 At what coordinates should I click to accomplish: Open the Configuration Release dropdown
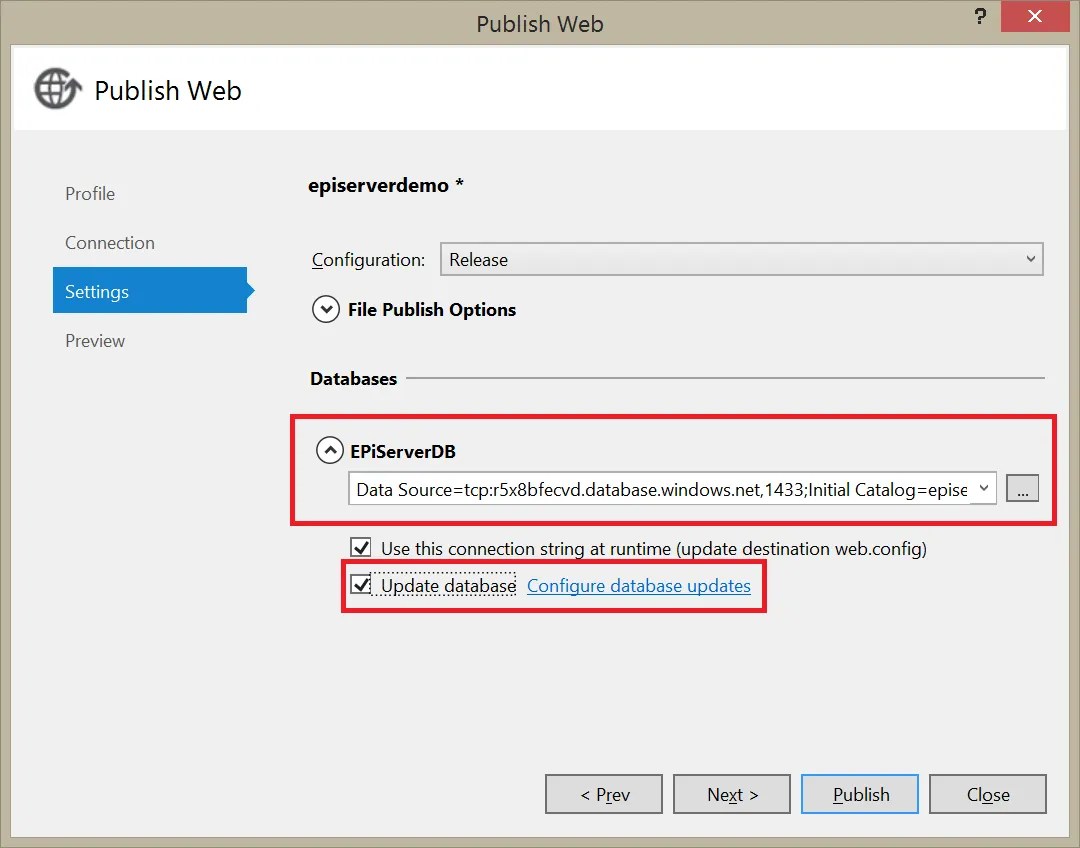tap(742, 259)
